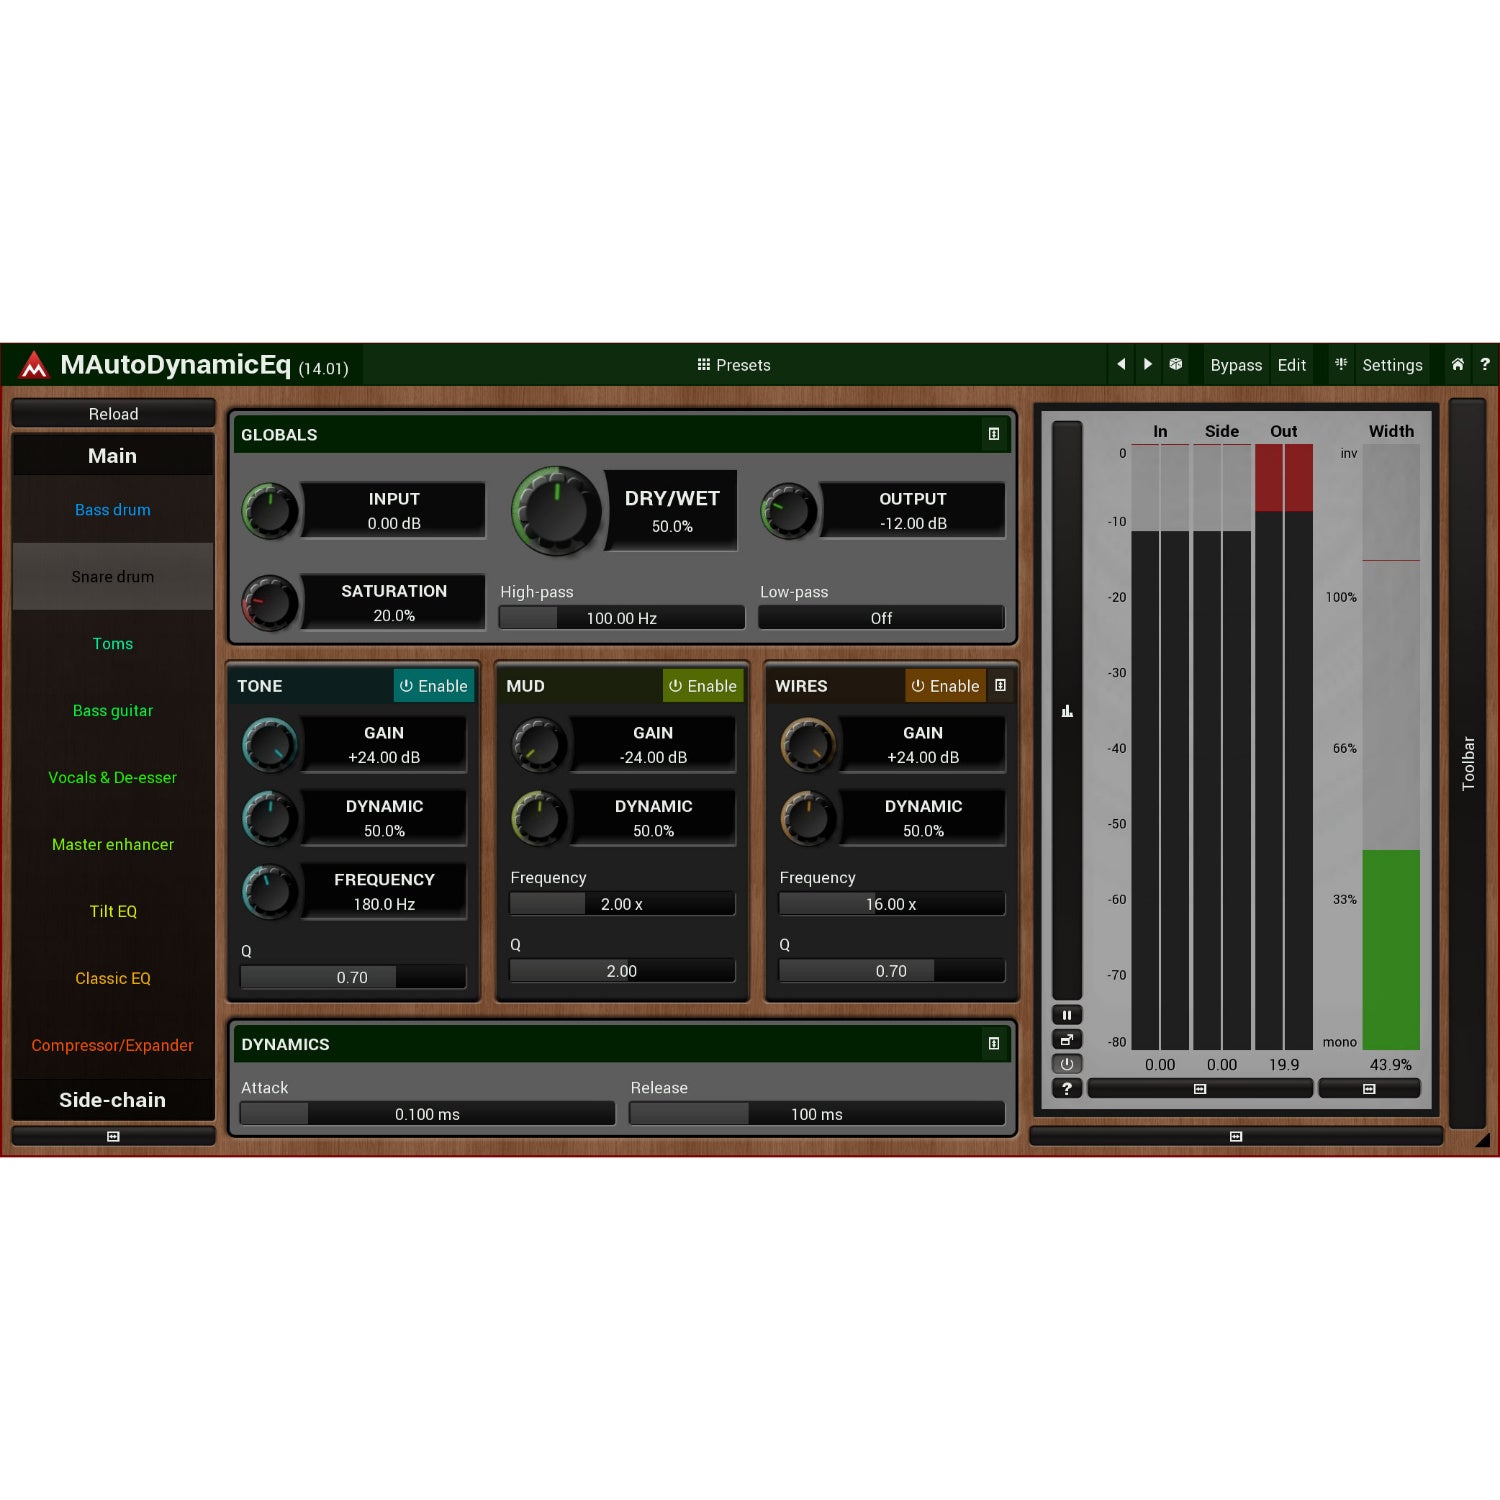
Task: Pause the meters with the pause icon
Action: 1067,1015
